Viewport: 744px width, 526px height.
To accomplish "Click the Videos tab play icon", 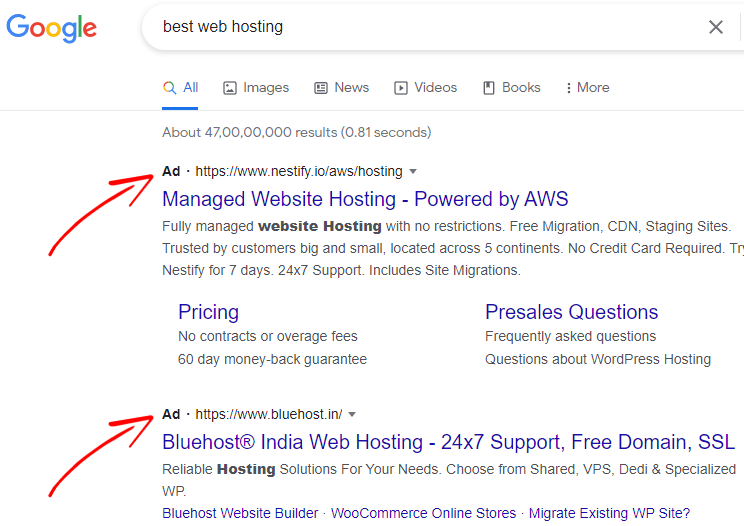I will point(401,88).
